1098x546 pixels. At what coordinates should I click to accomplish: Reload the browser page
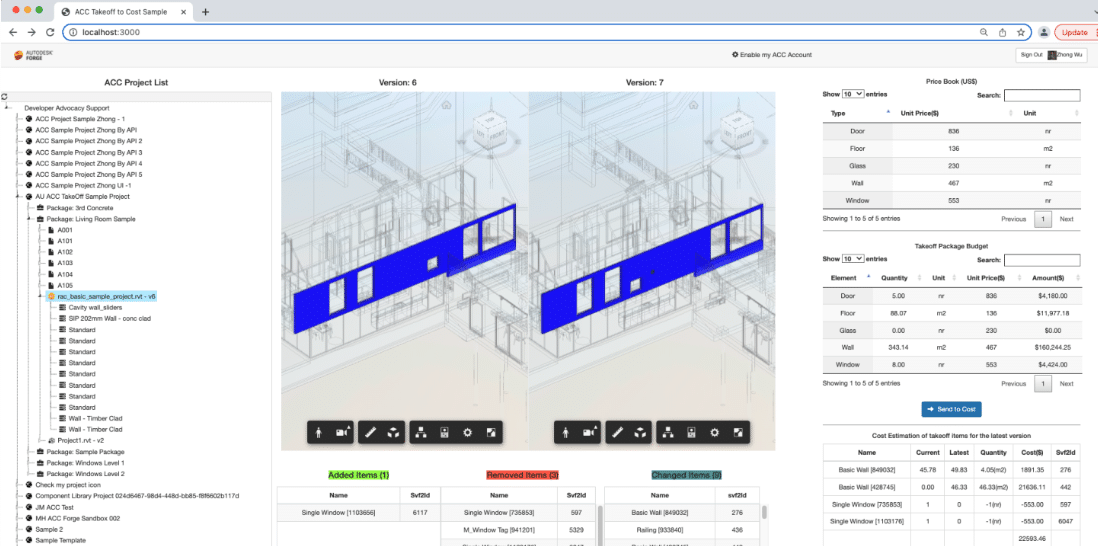50,32
